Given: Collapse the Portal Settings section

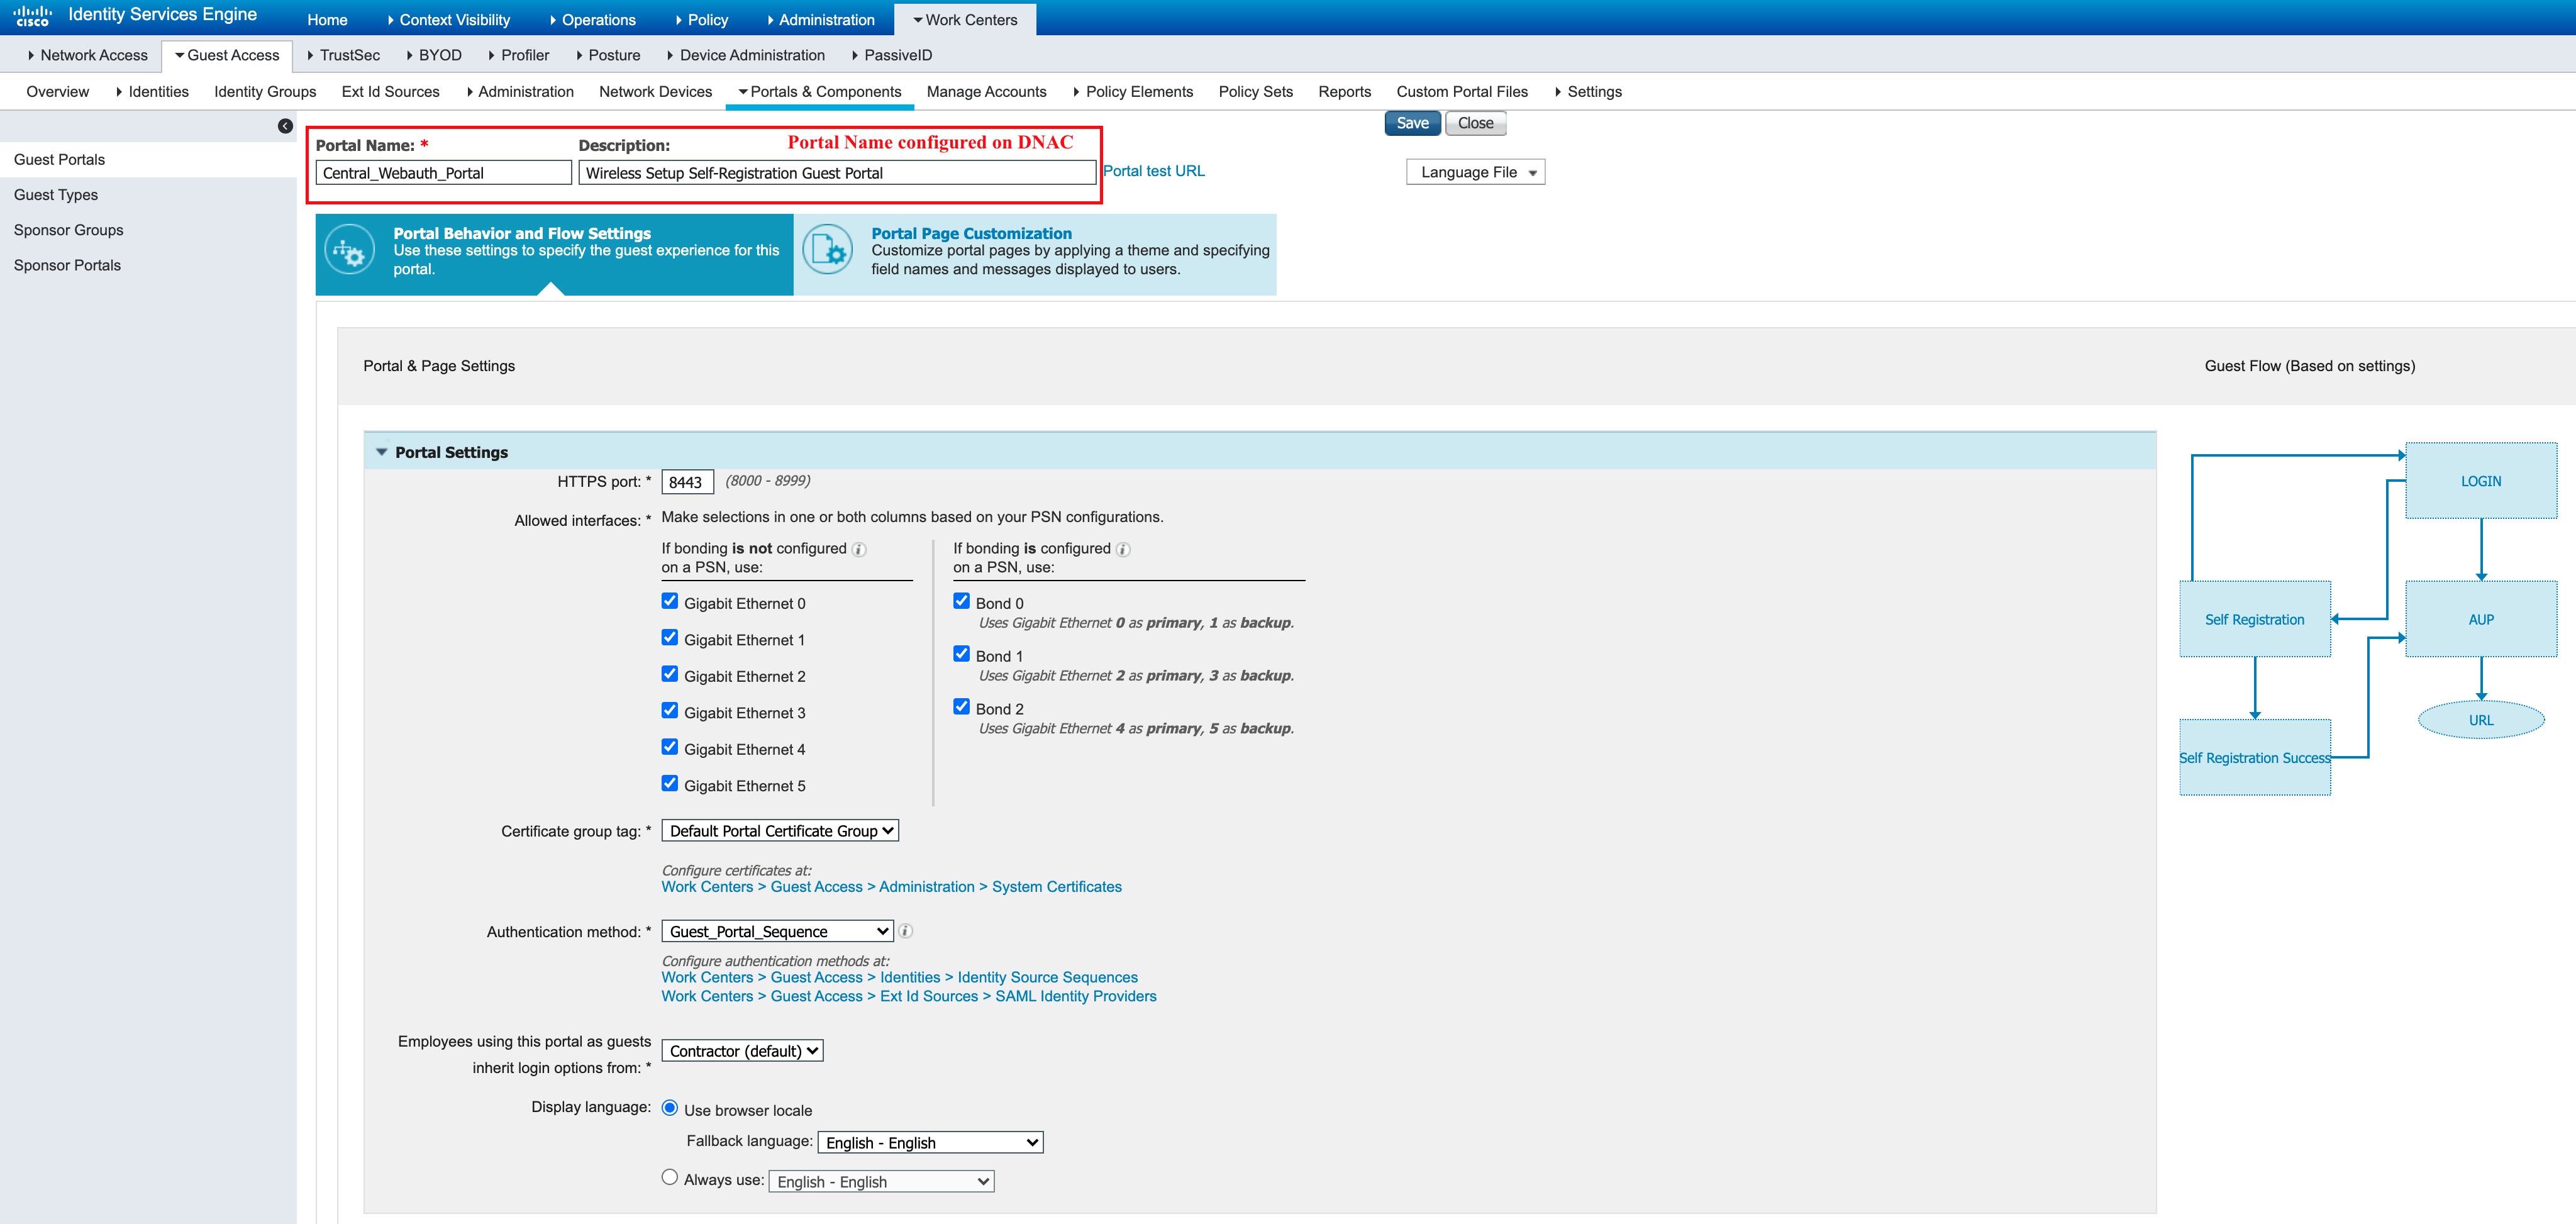Looking at the screenshot, I should [x=381, y=452].
